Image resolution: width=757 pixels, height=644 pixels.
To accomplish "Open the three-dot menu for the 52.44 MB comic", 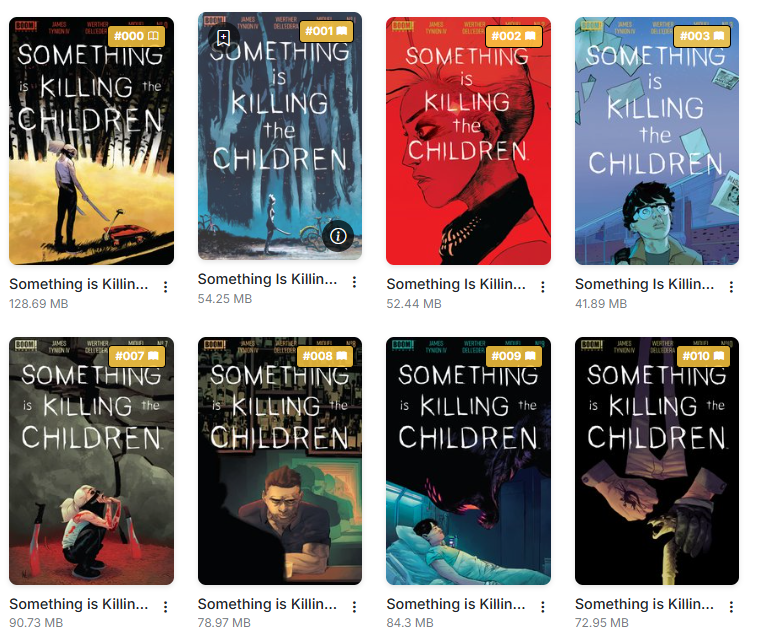I will coord(543,287).
